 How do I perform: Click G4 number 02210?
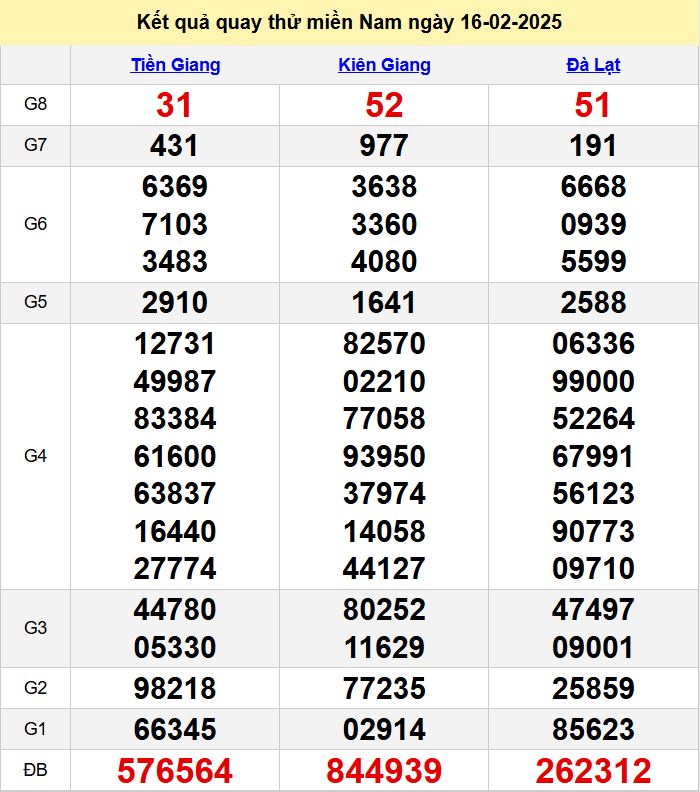[x=384, y=381]
